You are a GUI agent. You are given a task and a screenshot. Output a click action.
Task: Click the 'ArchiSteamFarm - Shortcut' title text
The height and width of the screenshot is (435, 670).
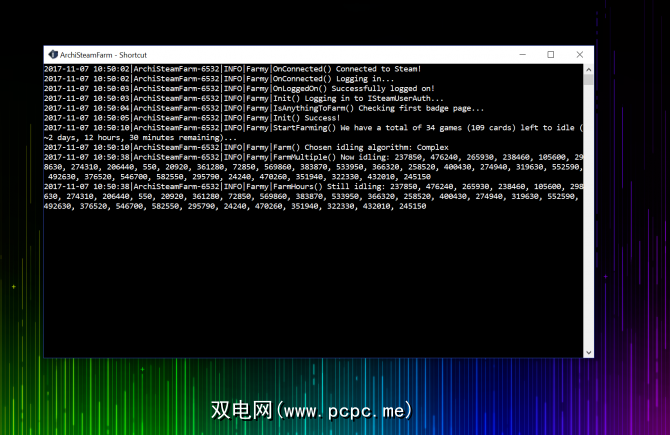click(103, 55)
